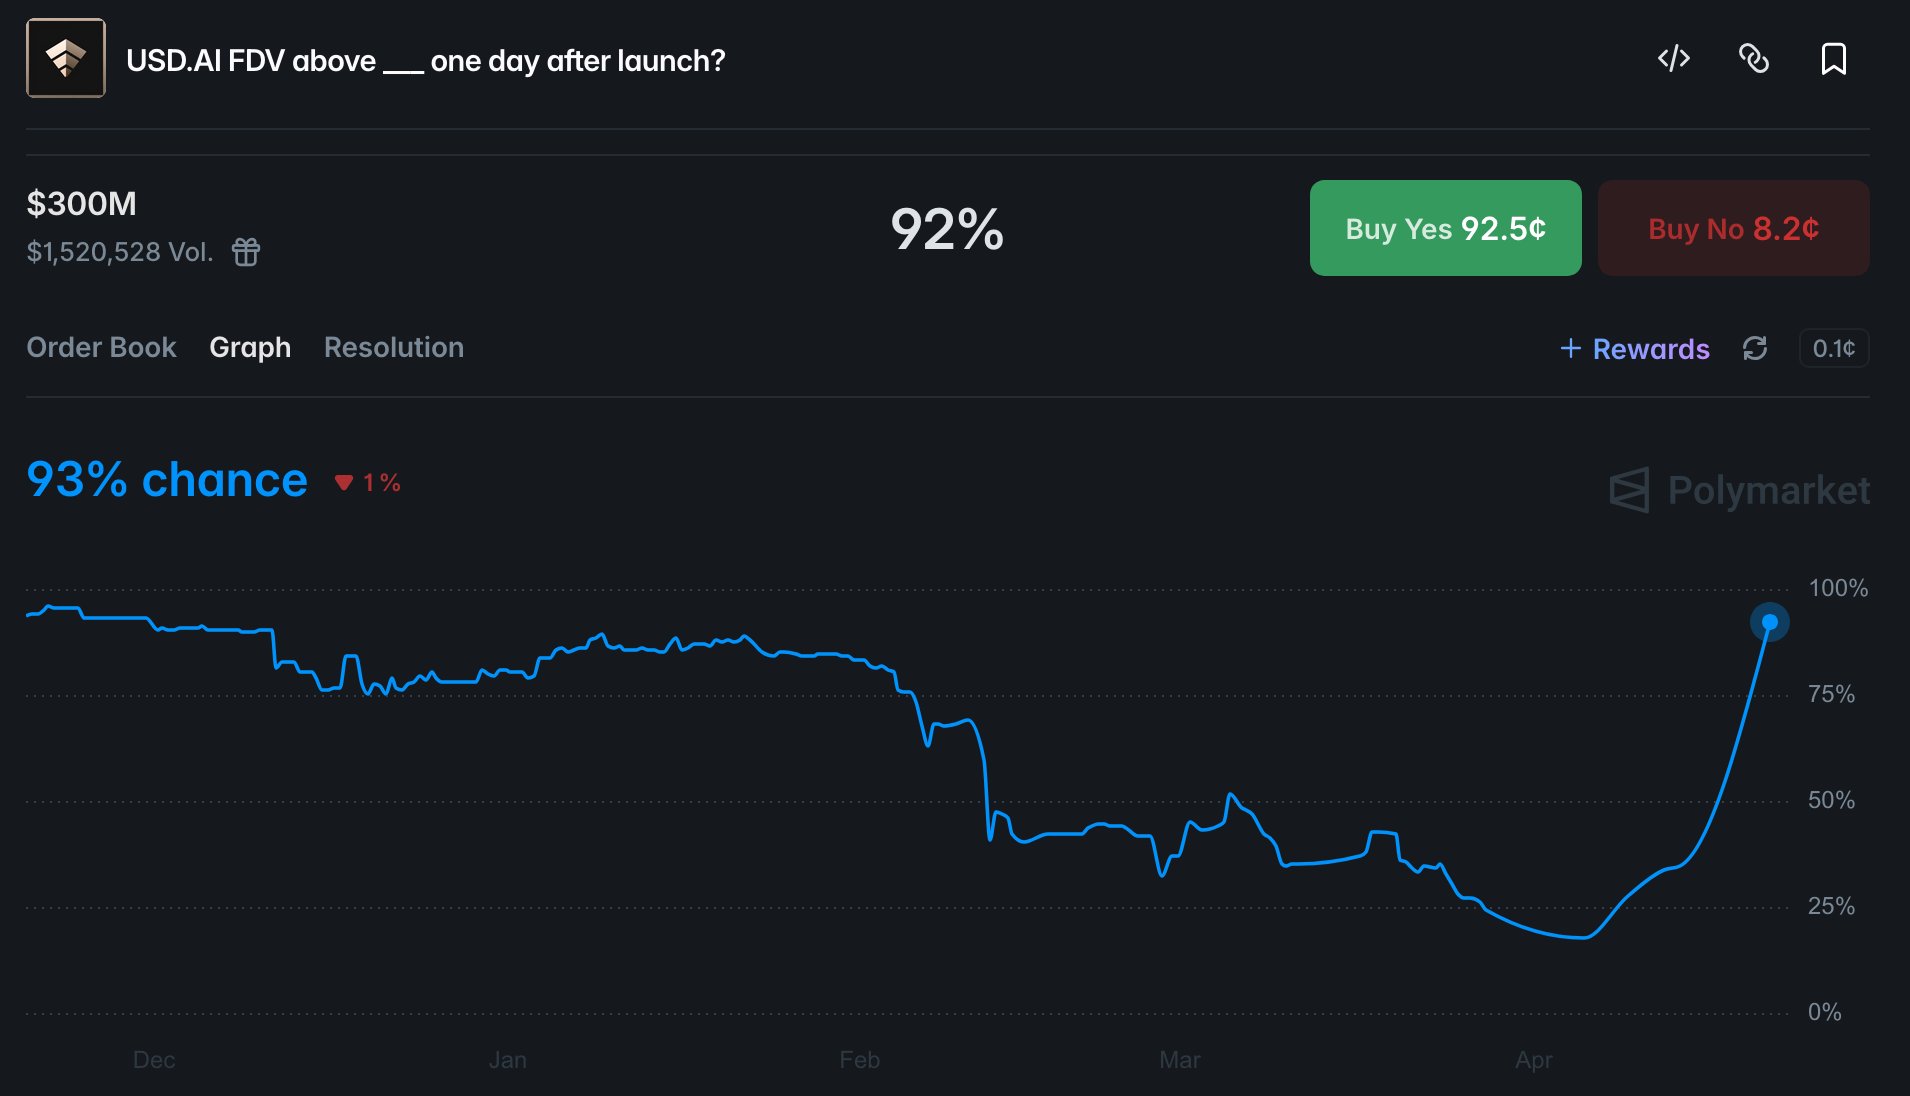Click the gift rewards icon beside volume
The width and height of the screenshot is (1910, 1096).
246,252
